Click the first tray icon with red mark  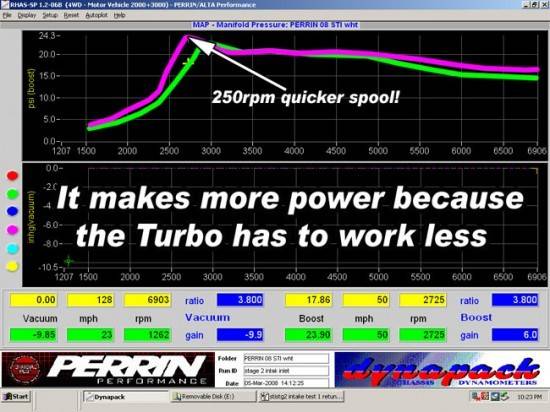476,397
